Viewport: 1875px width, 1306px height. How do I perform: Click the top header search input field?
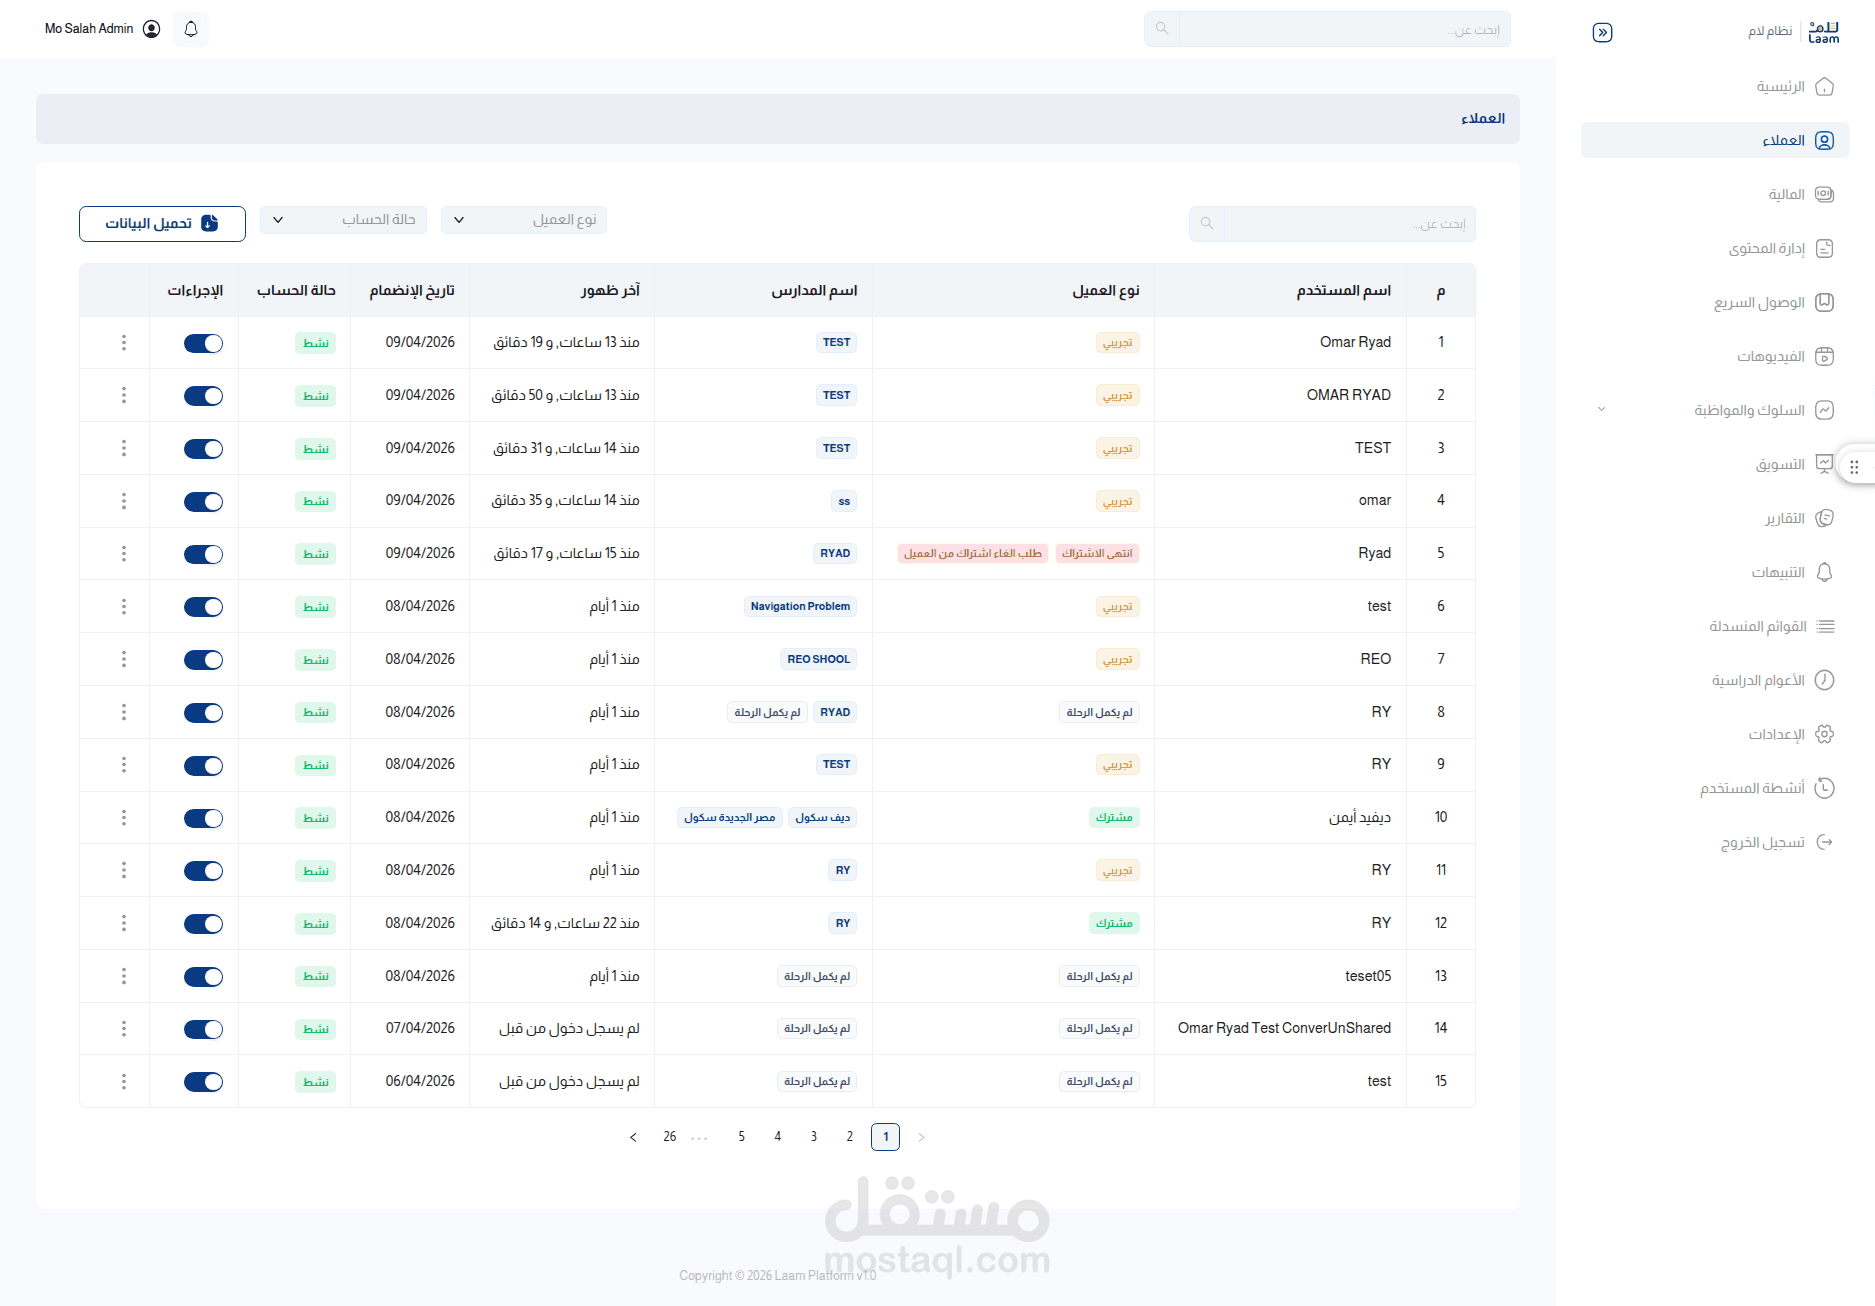tap(1344, 29)
